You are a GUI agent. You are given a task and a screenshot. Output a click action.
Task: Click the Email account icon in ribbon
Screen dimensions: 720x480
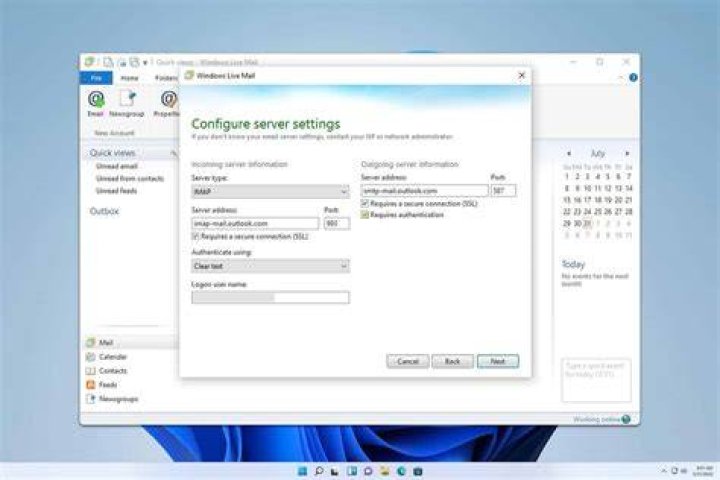click(96, 99)
